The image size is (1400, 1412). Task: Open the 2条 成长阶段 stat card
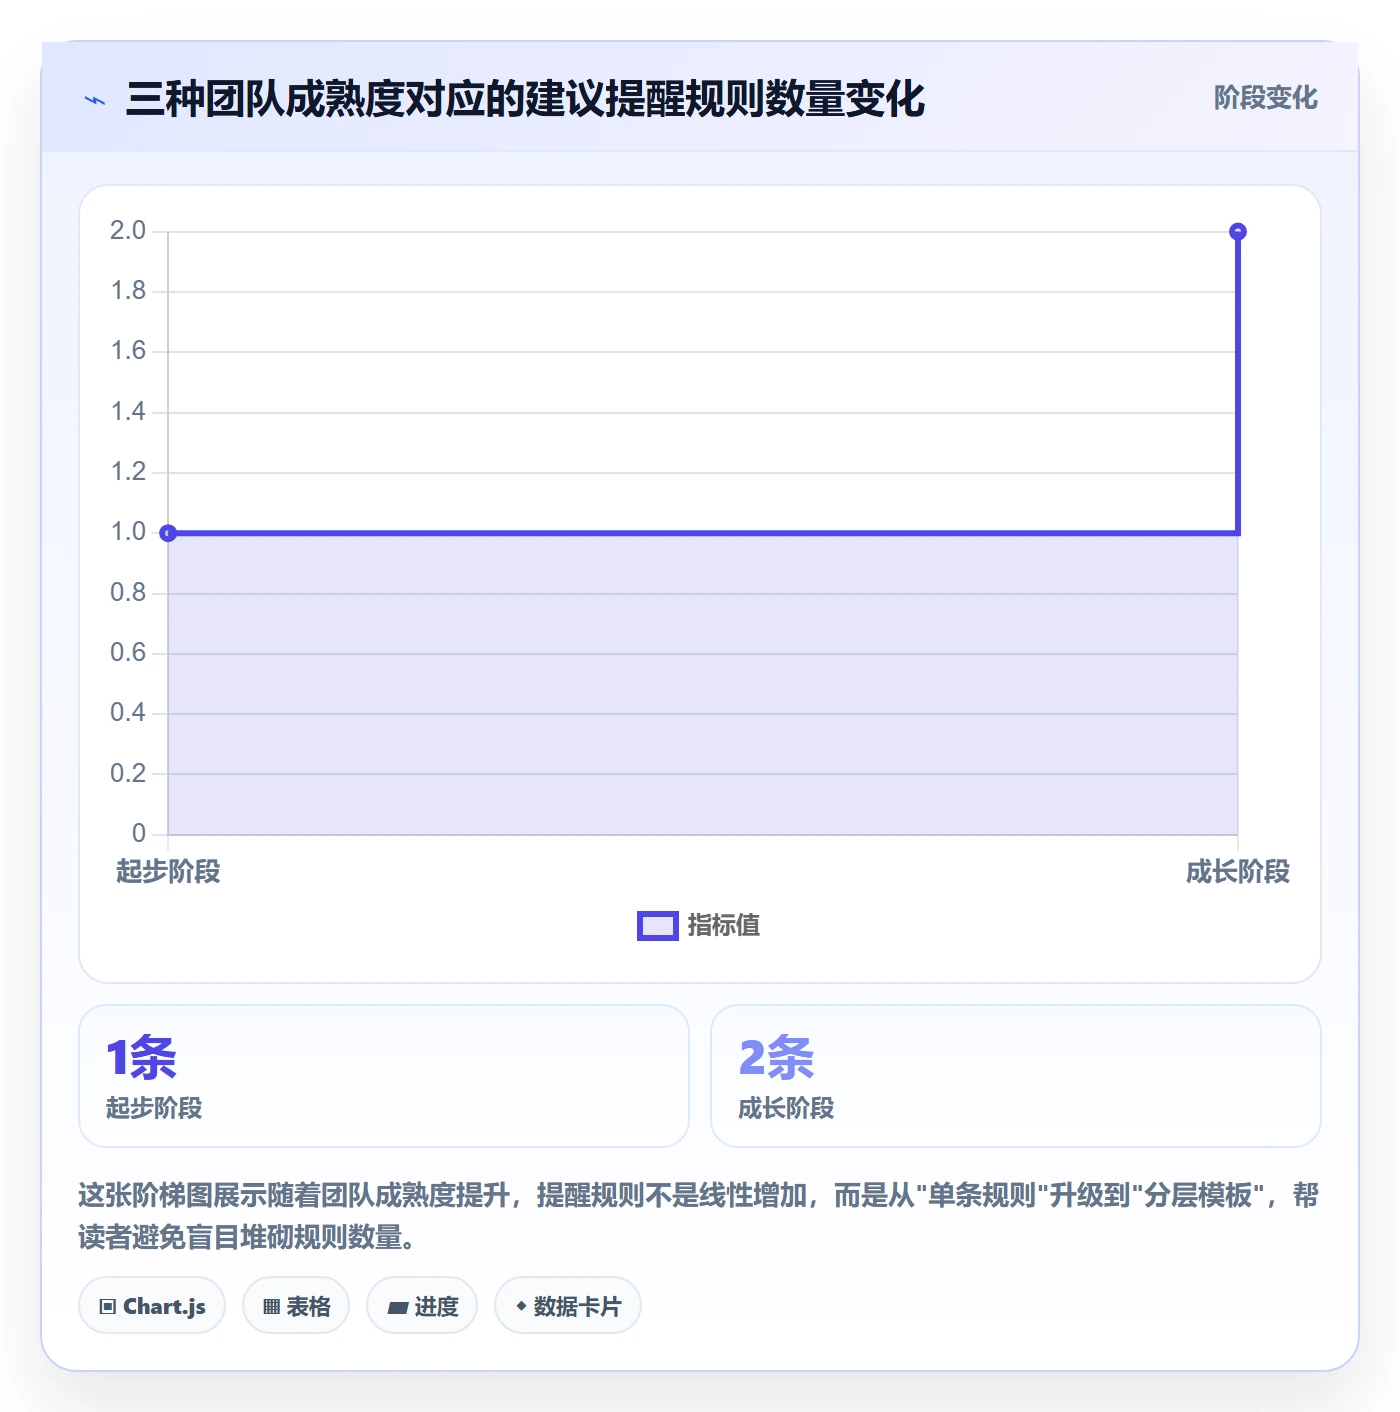[1016, 1076]
